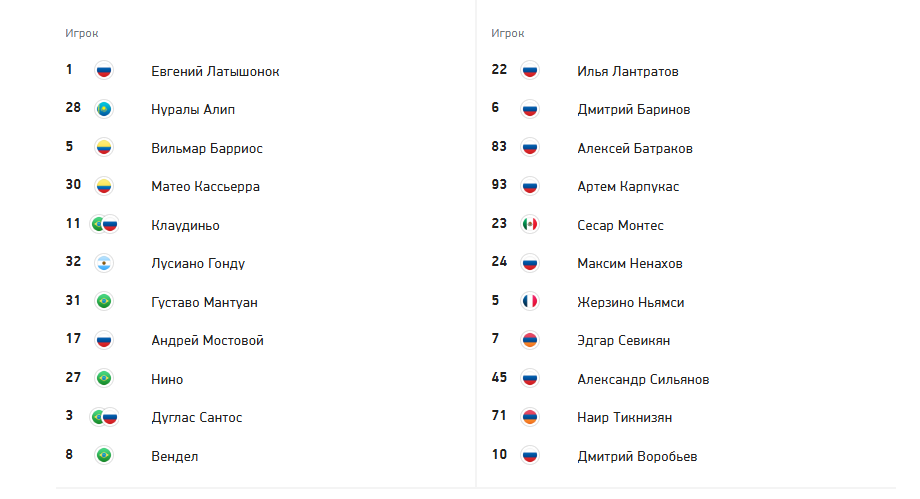The height and width of the screenshot is (499, 920).
Task: Click the double flag icon beside Дуглас Сантос
Action: click(104, 417)
